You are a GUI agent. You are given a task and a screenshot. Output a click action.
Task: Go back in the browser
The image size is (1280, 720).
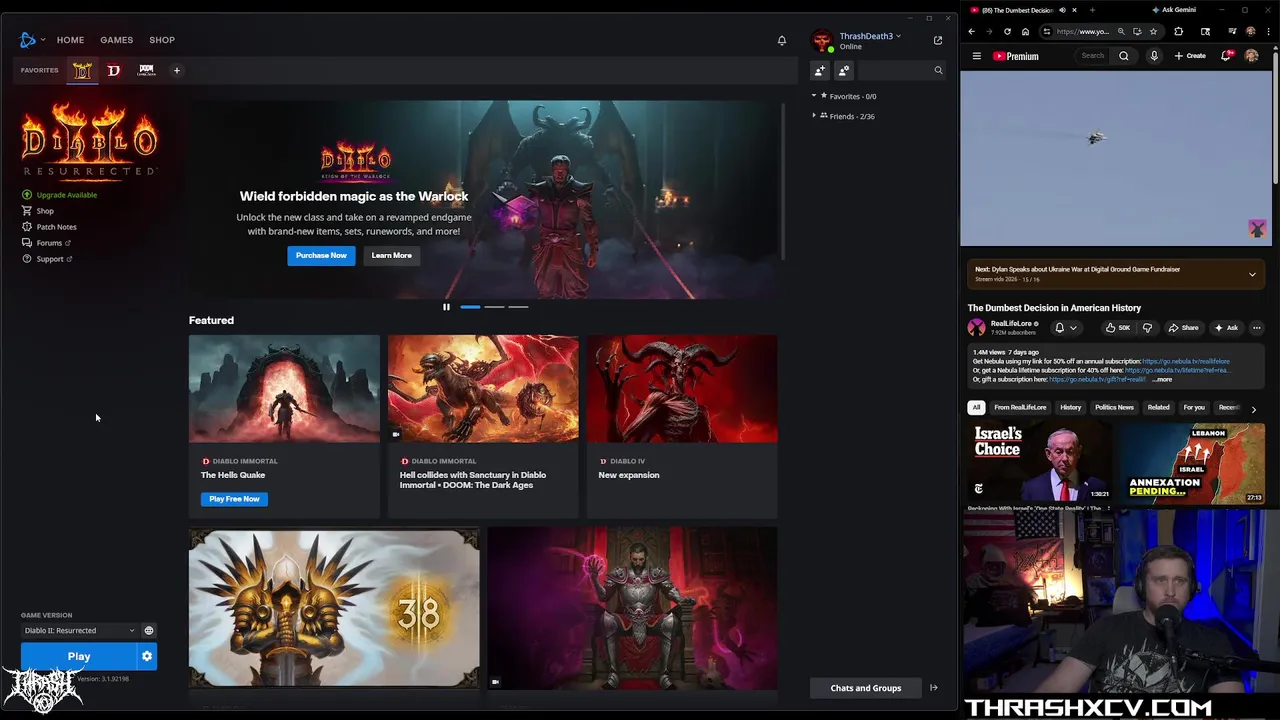971,31
